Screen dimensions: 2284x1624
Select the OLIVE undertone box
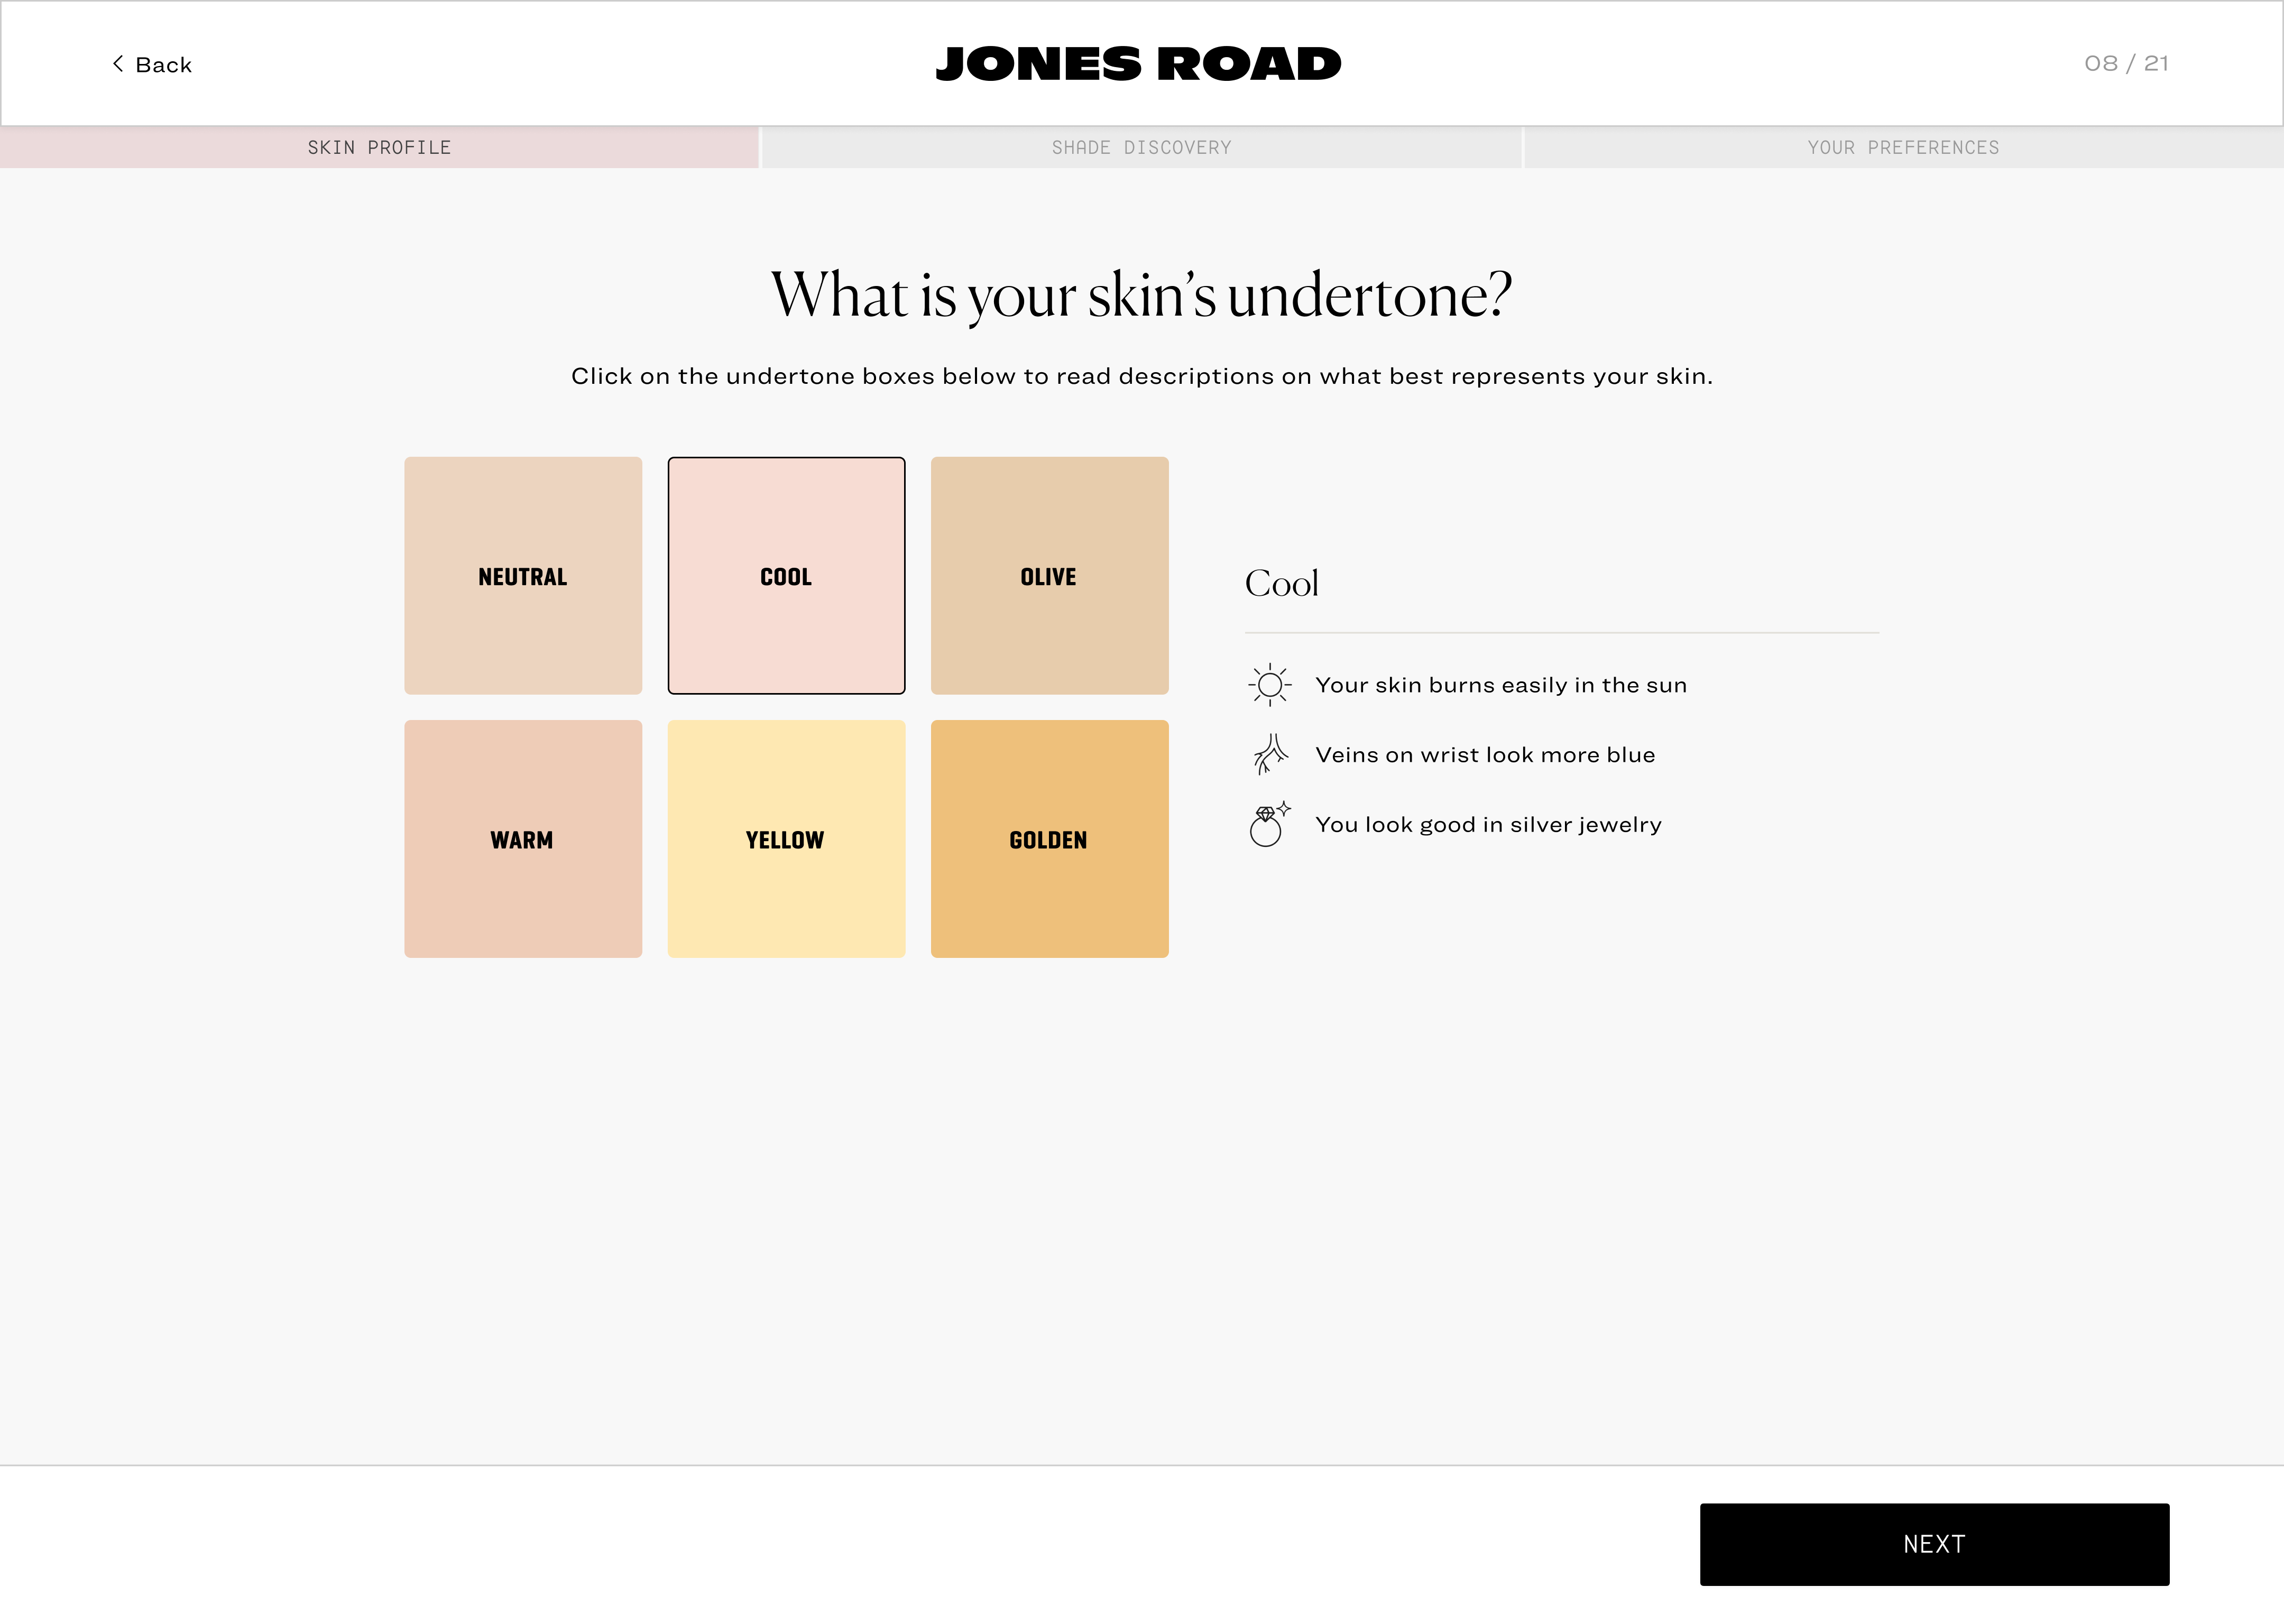pyautogui.click(x=1049, y=576)
